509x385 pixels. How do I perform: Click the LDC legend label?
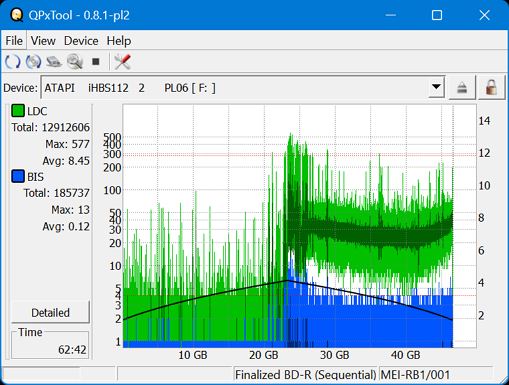[x=37, y=111]
